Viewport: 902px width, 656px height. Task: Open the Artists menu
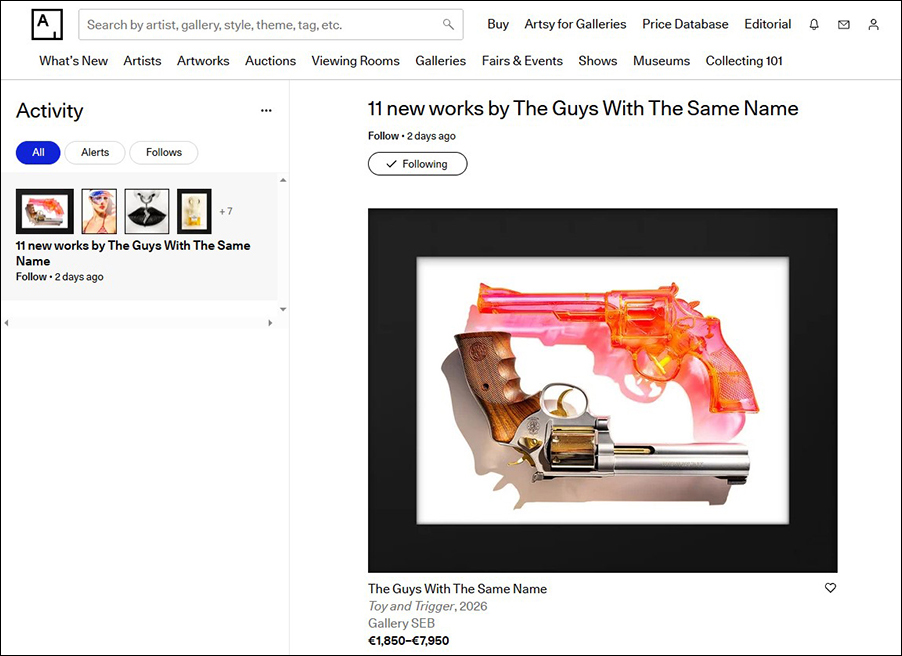(142, 61)
